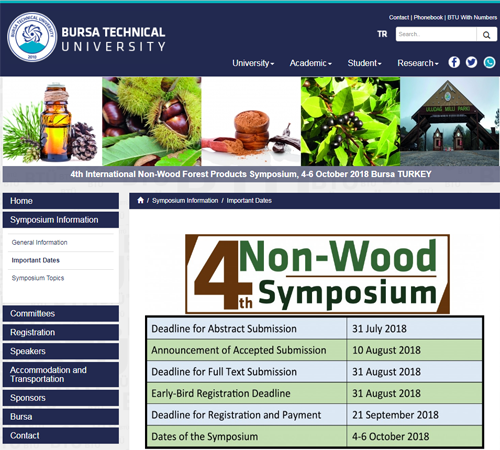This screenshot has height=450, width=500.
Task: Open Symposium Topics sub-item
Action: (x=38, y=278)
